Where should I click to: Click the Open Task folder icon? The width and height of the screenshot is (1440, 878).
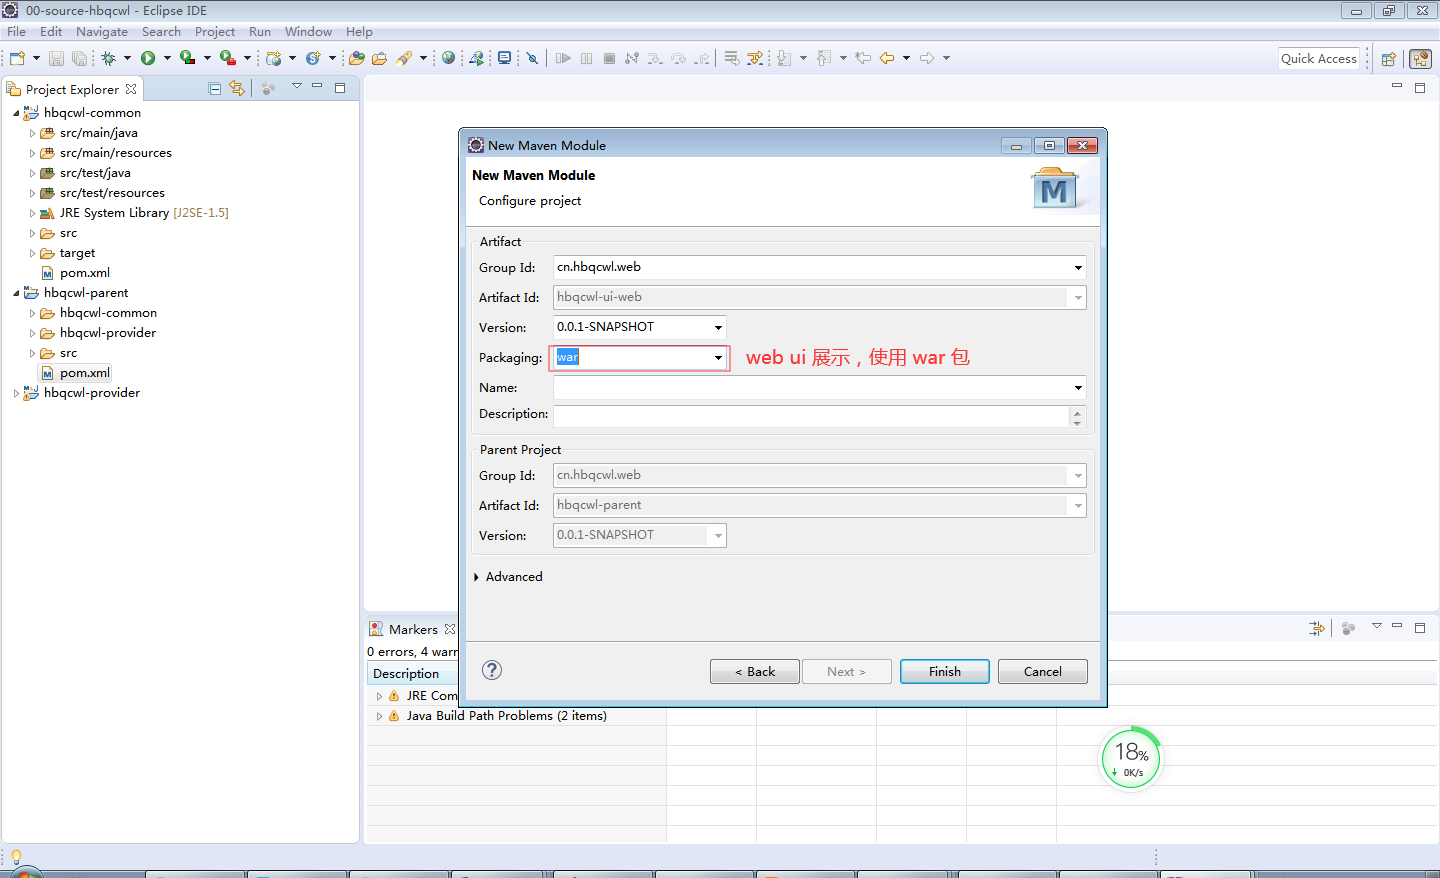pyautogui.click(x=379, y=58)
